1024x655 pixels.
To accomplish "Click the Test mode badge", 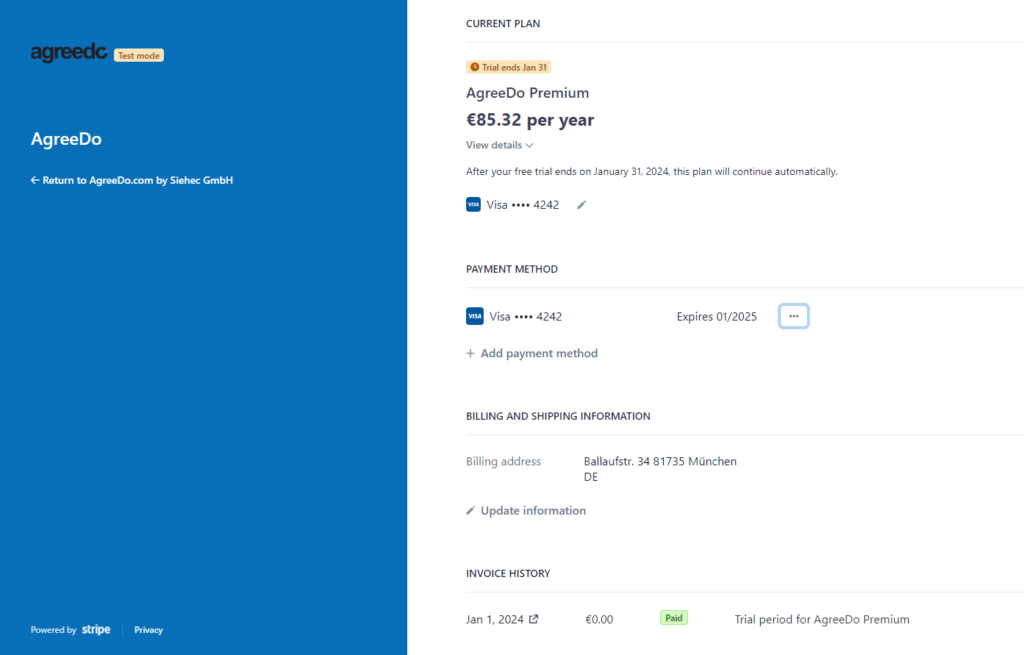I will pos(139,56).
